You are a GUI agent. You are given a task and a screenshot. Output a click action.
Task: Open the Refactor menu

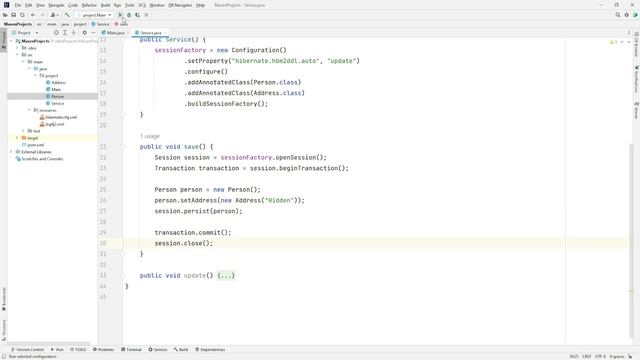point(89,5)
